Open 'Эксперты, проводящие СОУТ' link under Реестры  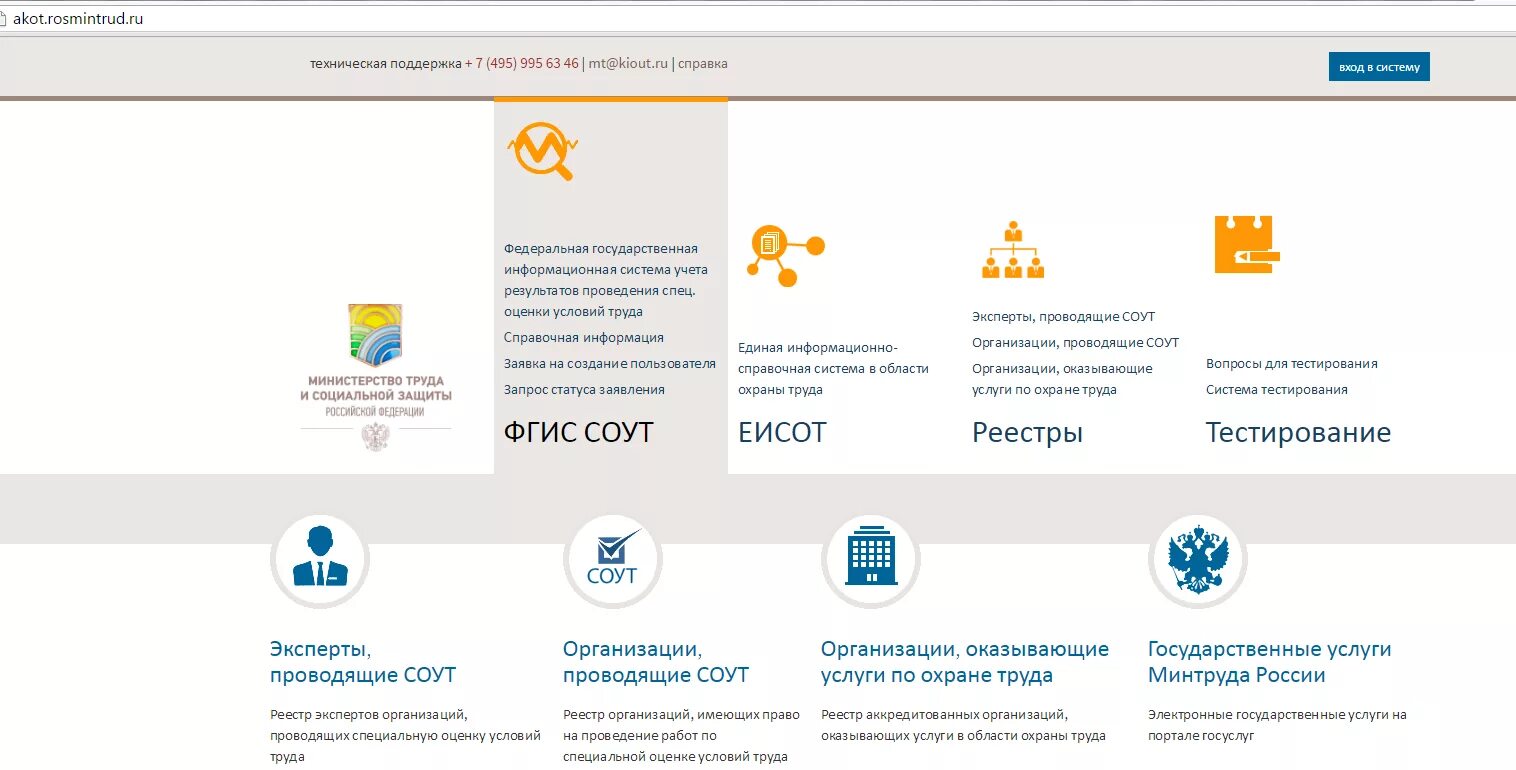pos(1063,317)
